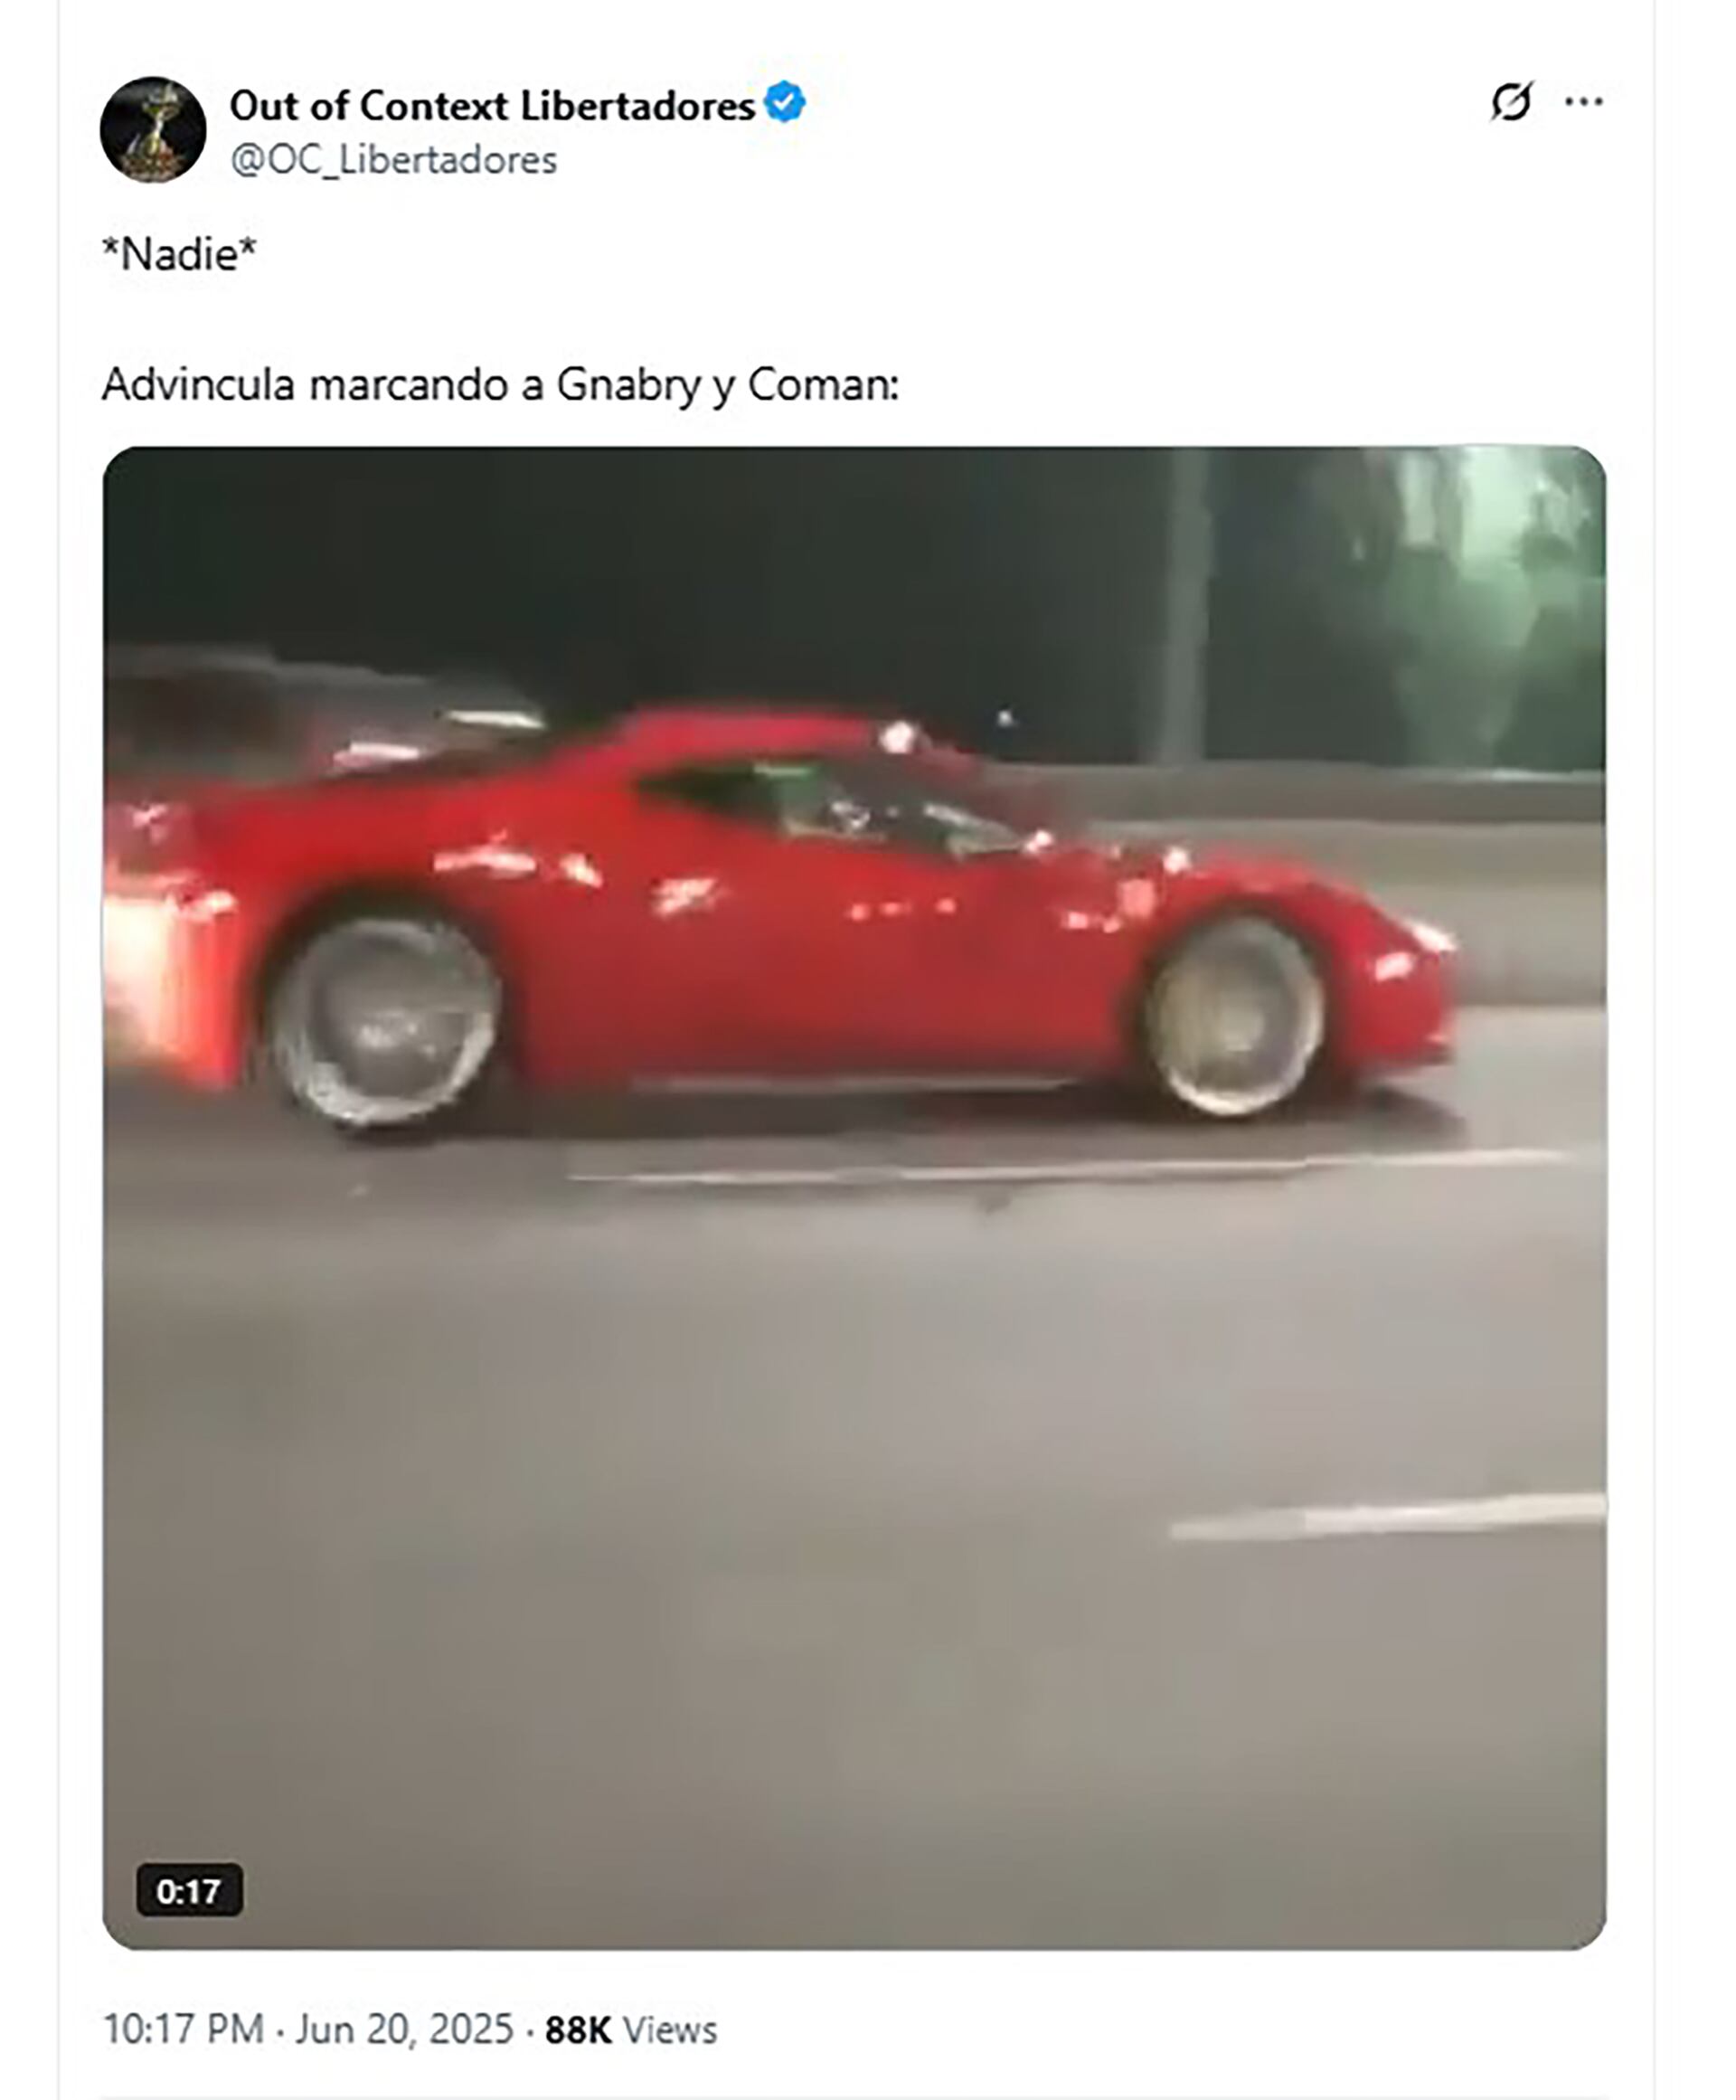Open the 88K Views count

click(631, 2029)
